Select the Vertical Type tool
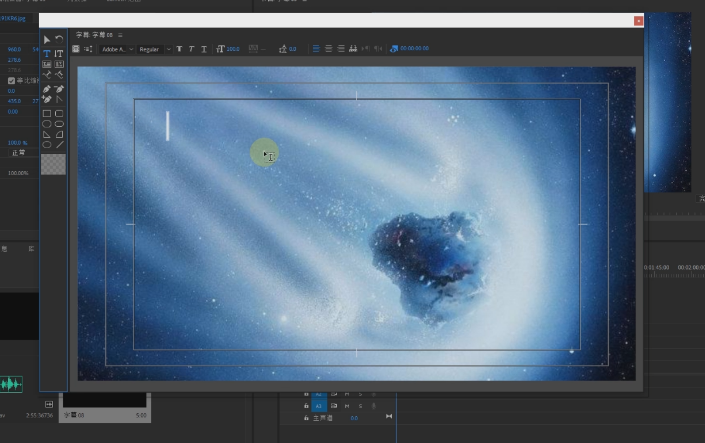Viewport: 705px width, 443px height. click(59, 54)
